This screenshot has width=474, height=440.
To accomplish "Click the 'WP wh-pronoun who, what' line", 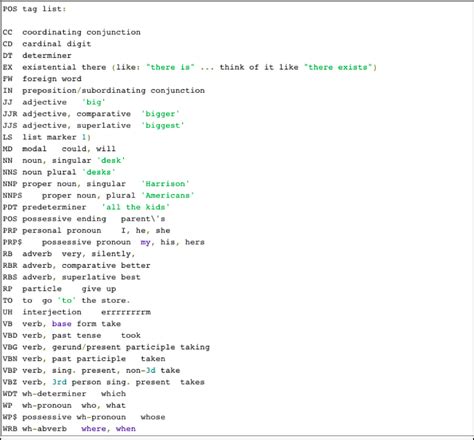I will tap(64, 406).
